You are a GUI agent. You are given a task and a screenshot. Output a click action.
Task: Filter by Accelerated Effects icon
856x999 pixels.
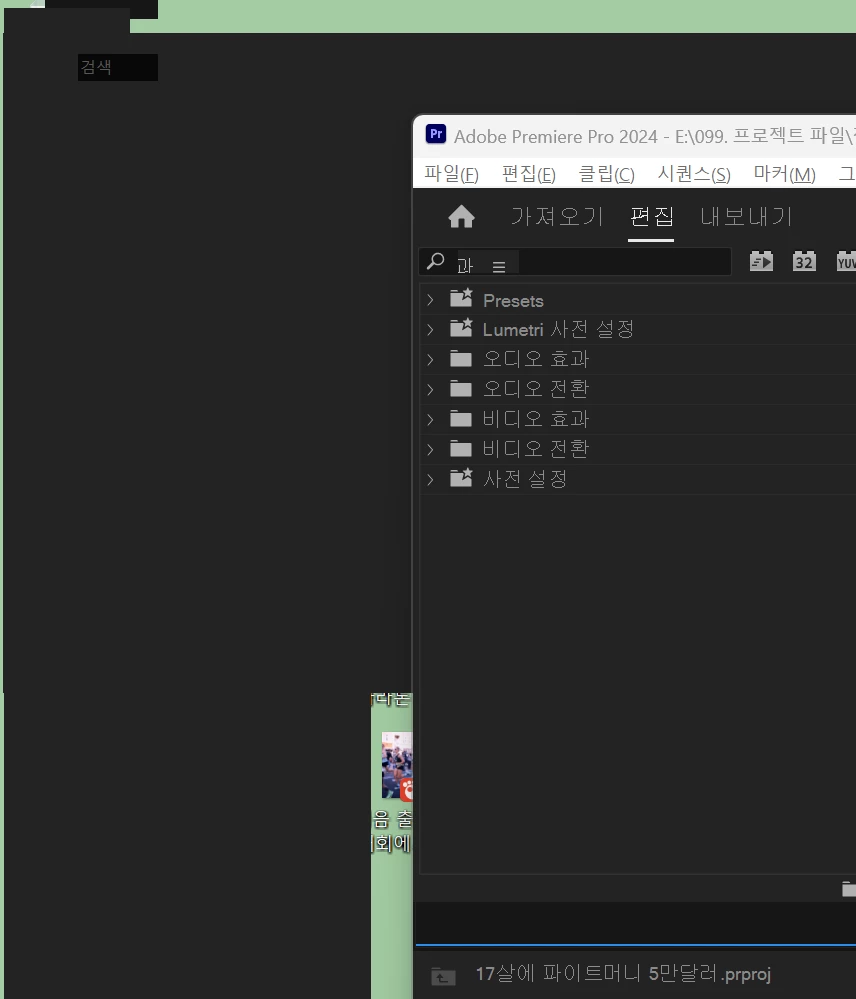[x=761, y=261]
